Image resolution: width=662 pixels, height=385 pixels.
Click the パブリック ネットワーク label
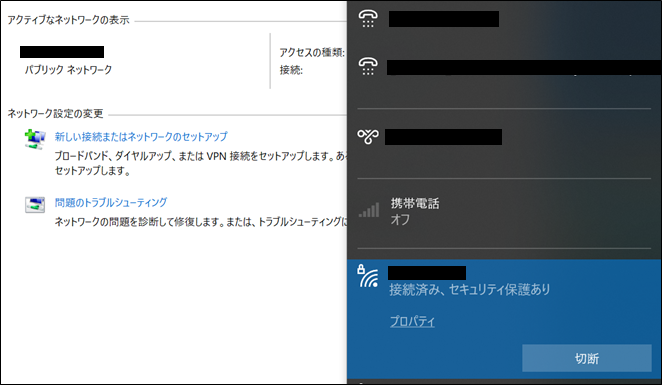(68, 70)
